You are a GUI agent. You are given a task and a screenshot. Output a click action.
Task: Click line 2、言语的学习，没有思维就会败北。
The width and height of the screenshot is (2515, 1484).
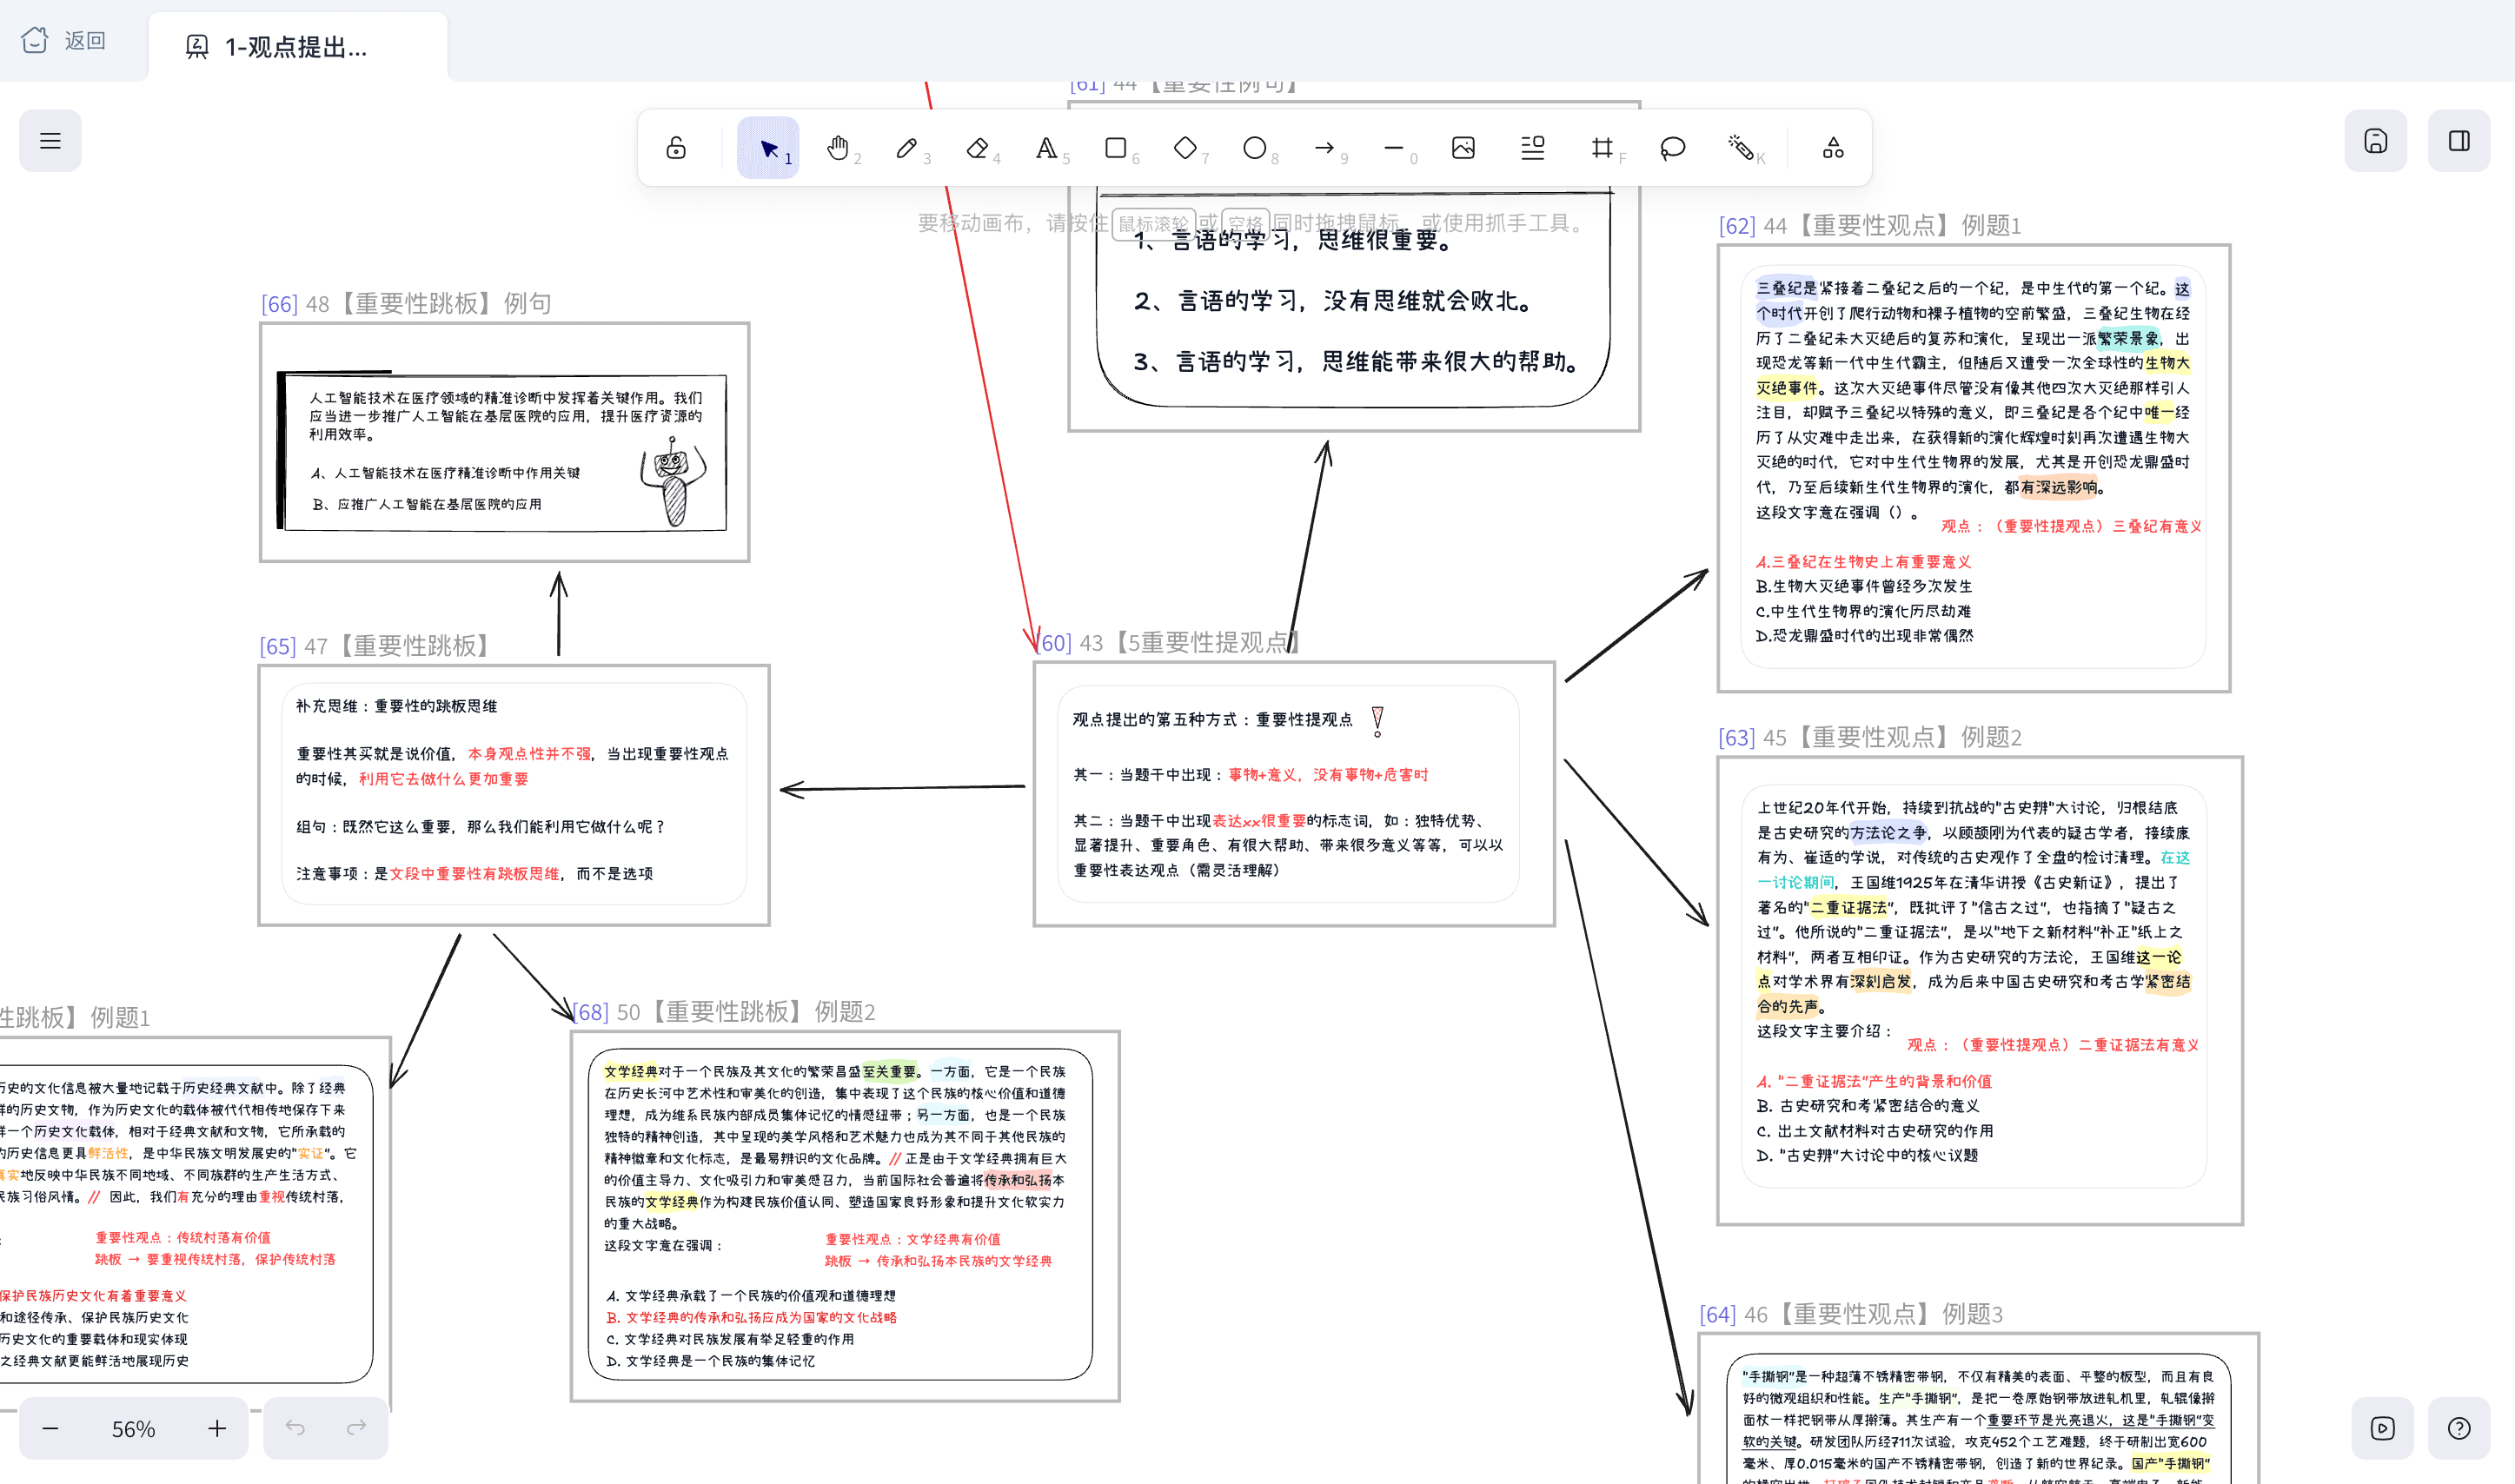tap(1333, 301)
